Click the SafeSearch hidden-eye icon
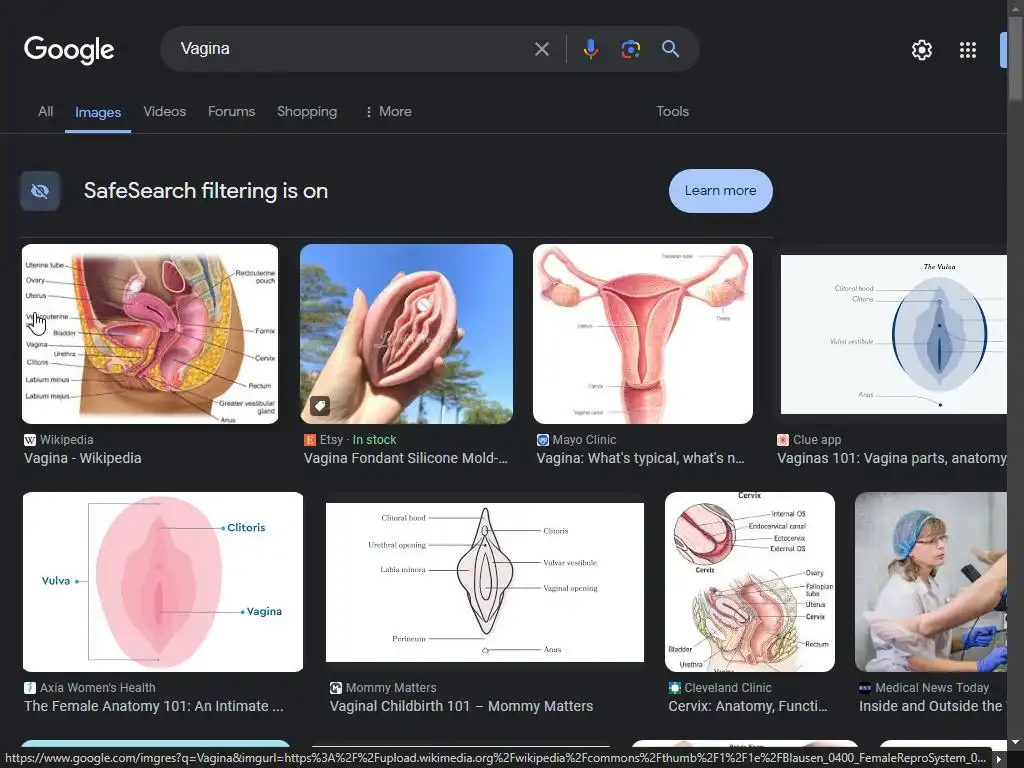Image resolution: width=1024 pixels, height=768 pixels. coord(40,191)
